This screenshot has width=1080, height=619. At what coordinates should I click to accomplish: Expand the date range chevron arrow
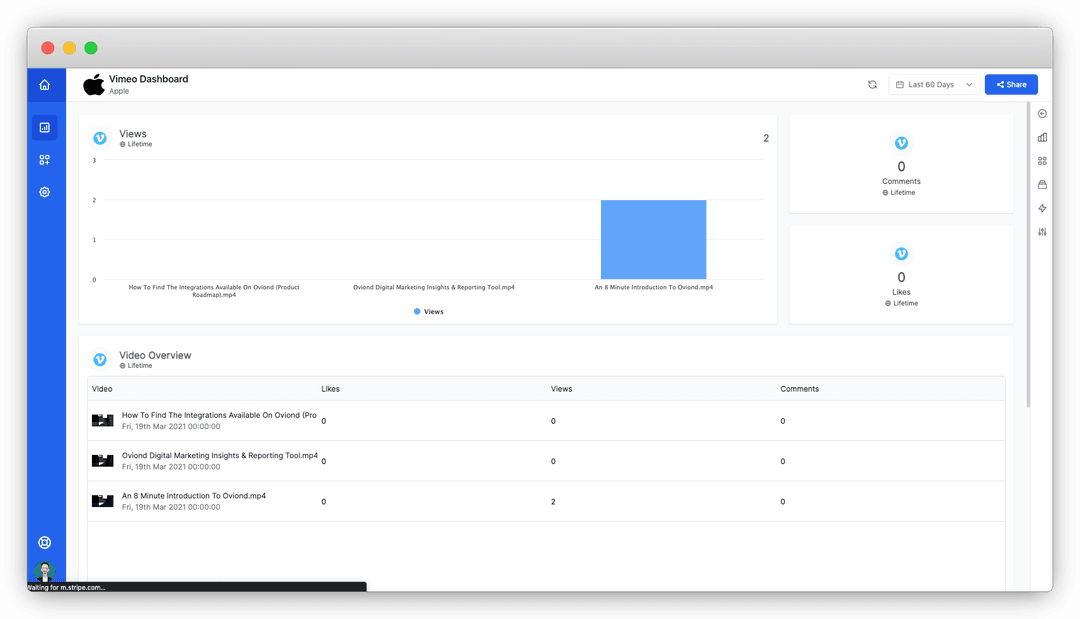coord(969,85)
